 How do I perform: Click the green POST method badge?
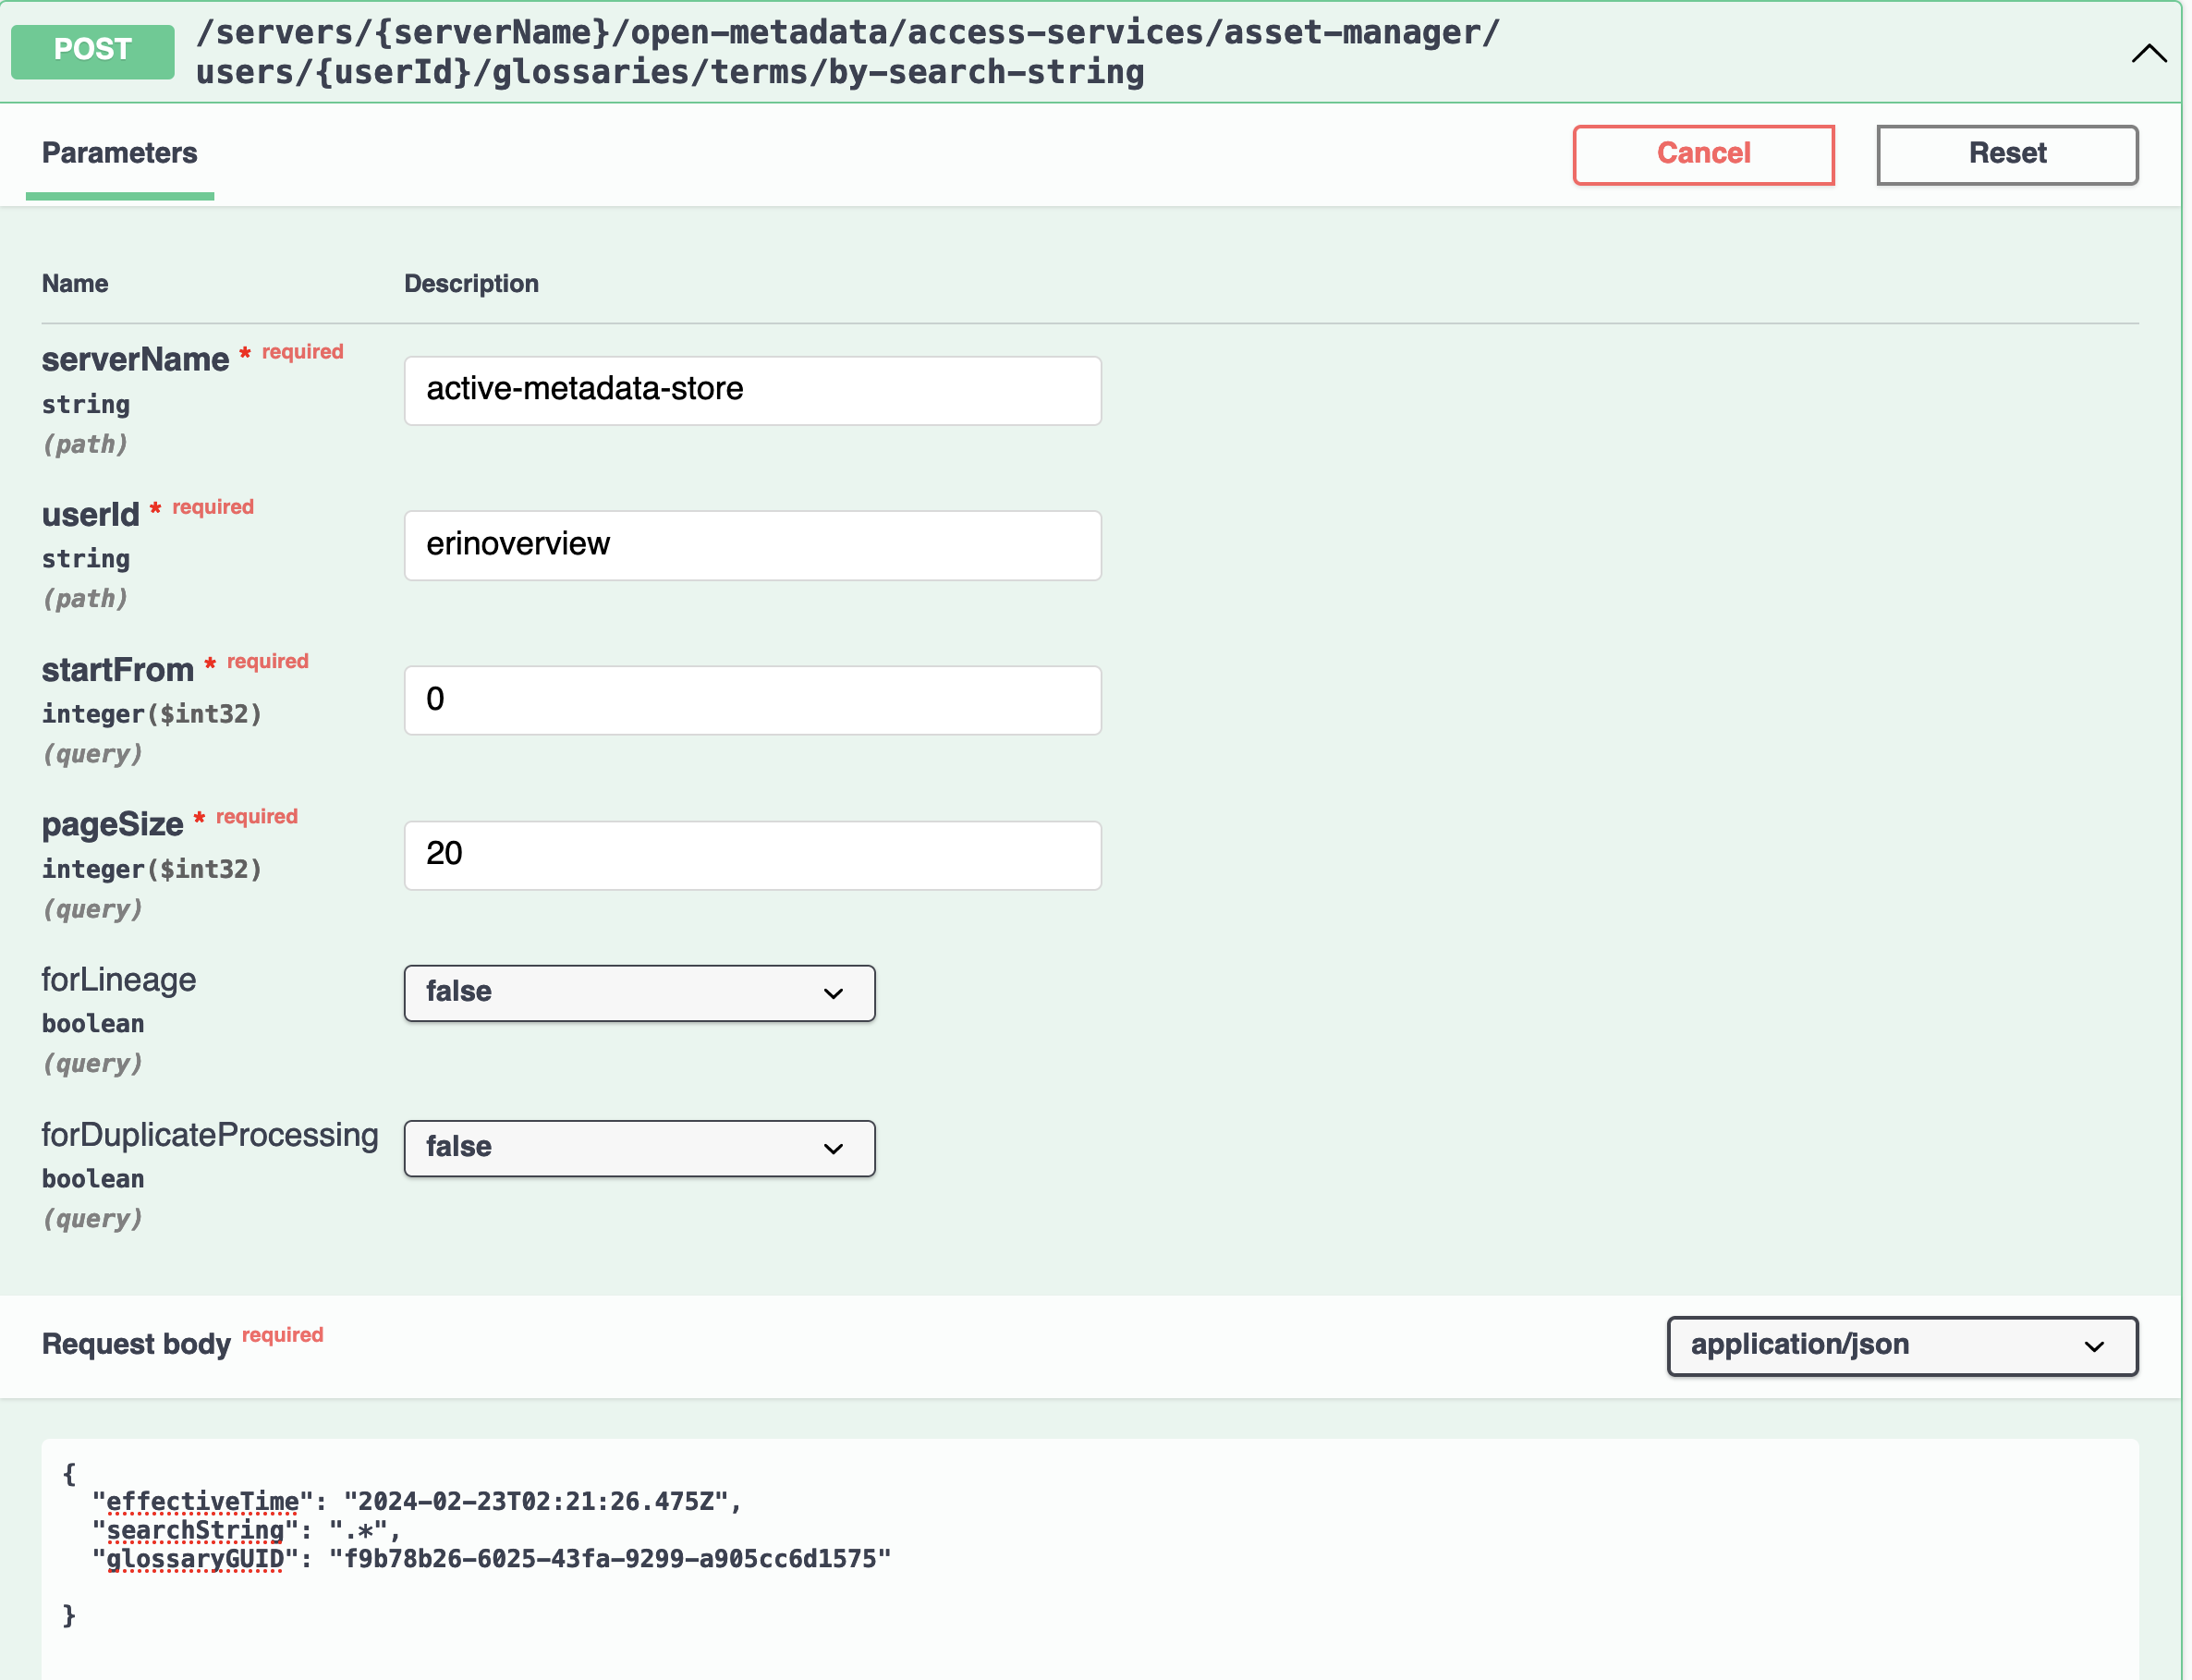pos(92,50)
